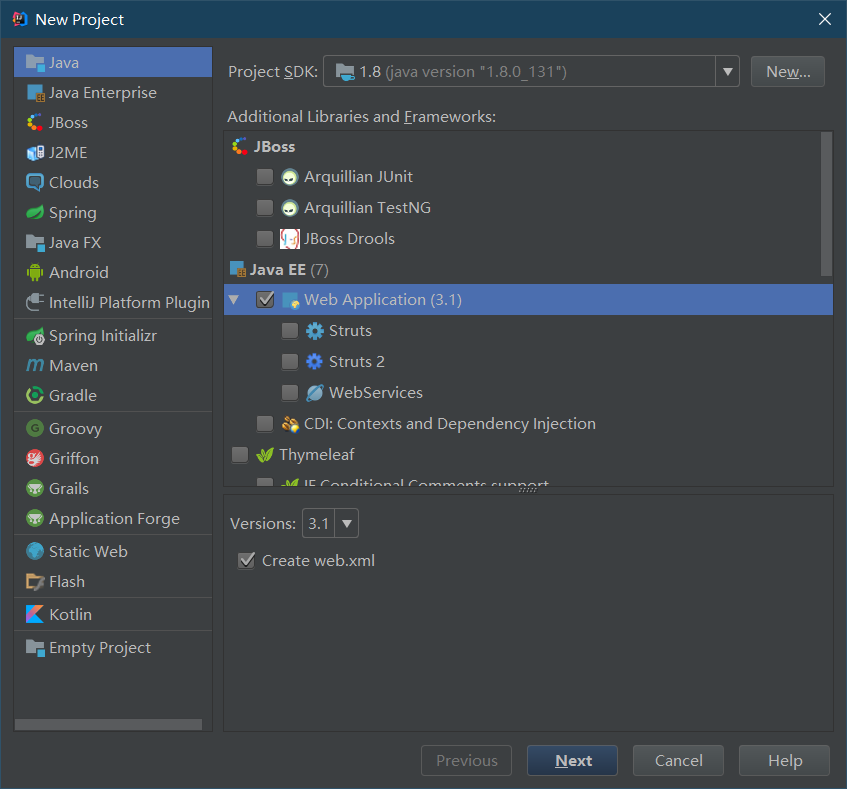Image resolution: width=847 pixels, height=789 pixels.
Task: Click the frameworks list vertical scrollbar
Action: pyautogui.click(x=826, y=204)
